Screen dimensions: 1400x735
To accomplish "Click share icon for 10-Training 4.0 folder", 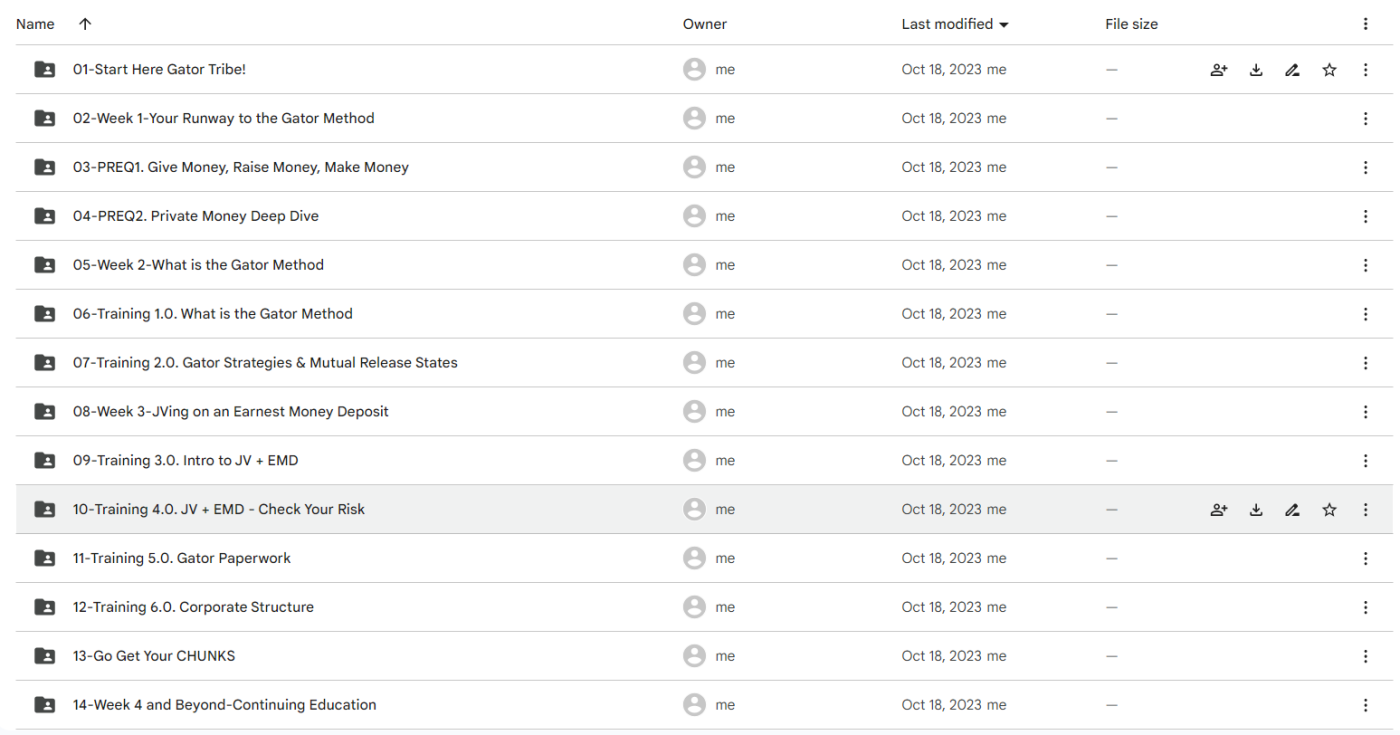I will tap(1219, 510).
